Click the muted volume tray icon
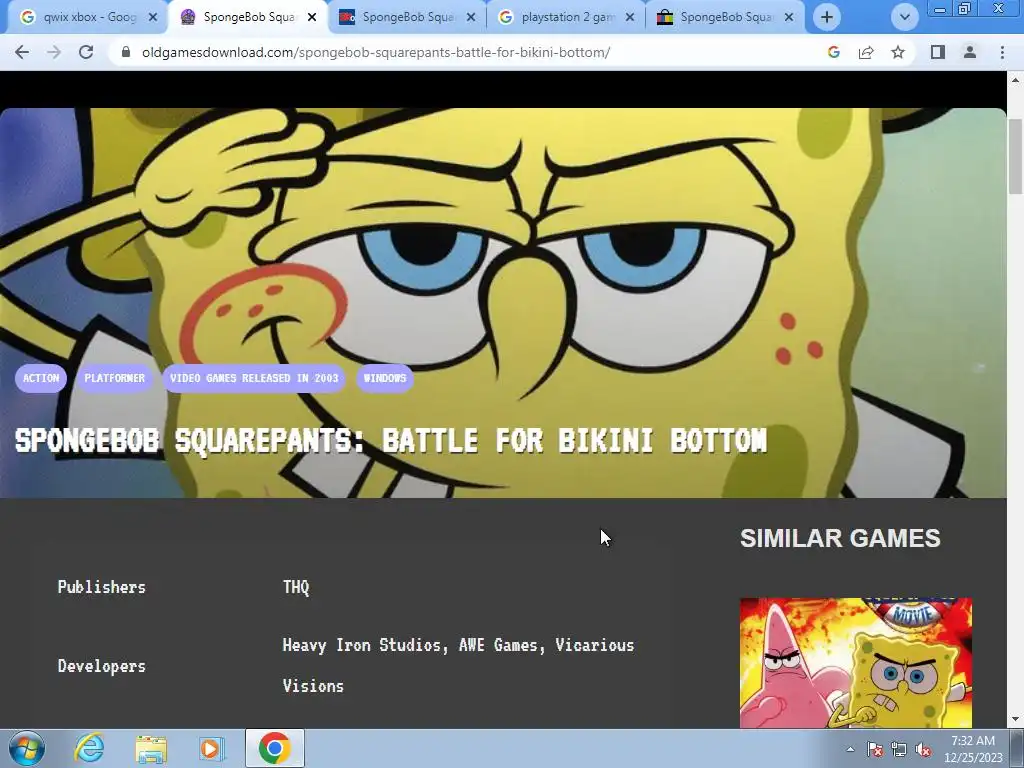This screenshot has height=768, width=1024. tap(923, 750)
